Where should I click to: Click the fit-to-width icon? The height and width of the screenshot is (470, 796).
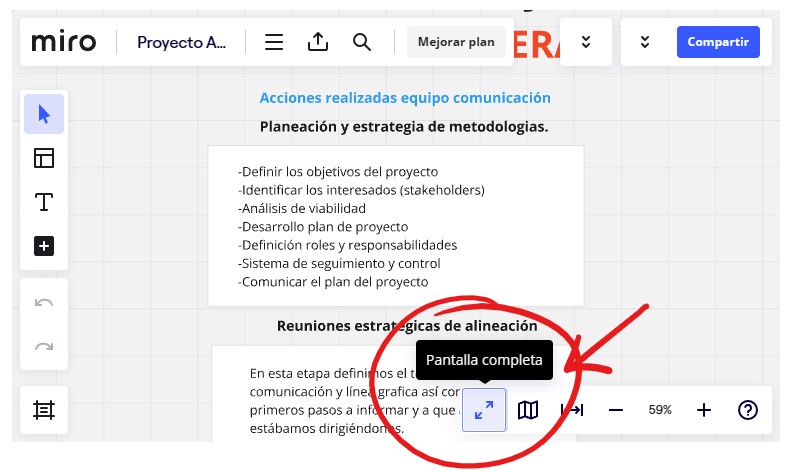point(572,410)
